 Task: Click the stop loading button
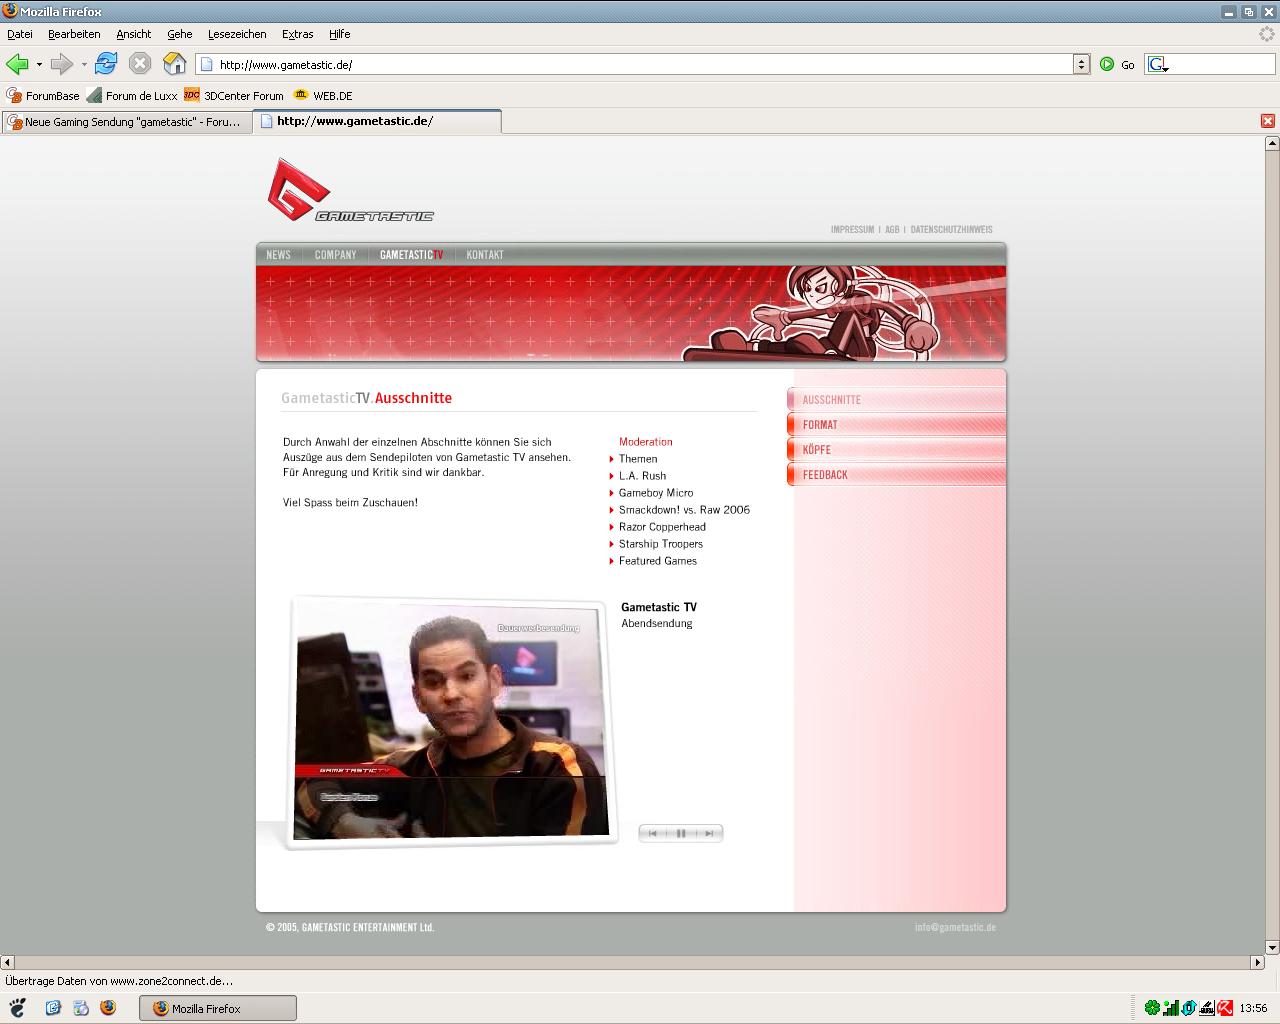pyautogui.click(x=140, y=64)
